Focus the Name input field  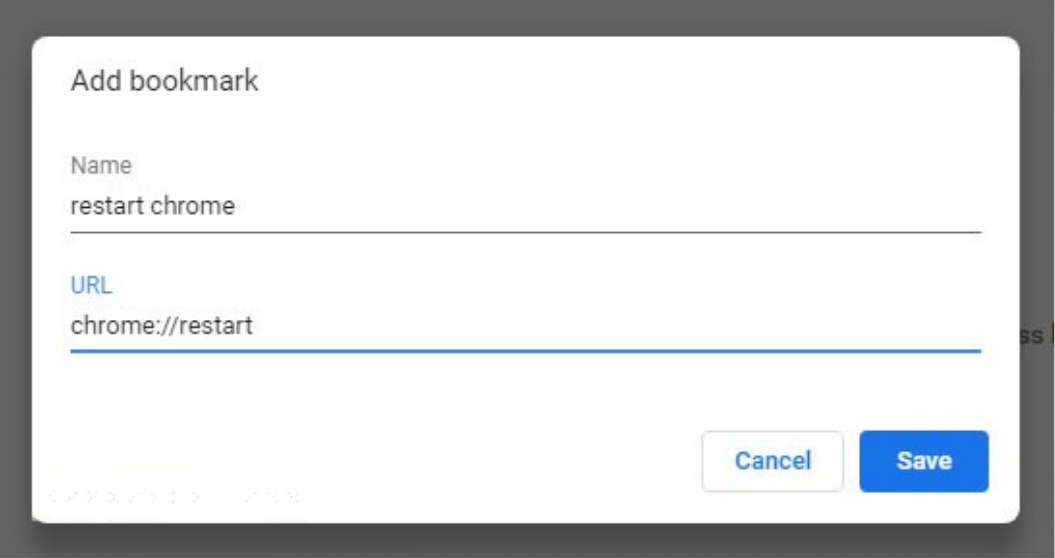(x=525, y=207)
